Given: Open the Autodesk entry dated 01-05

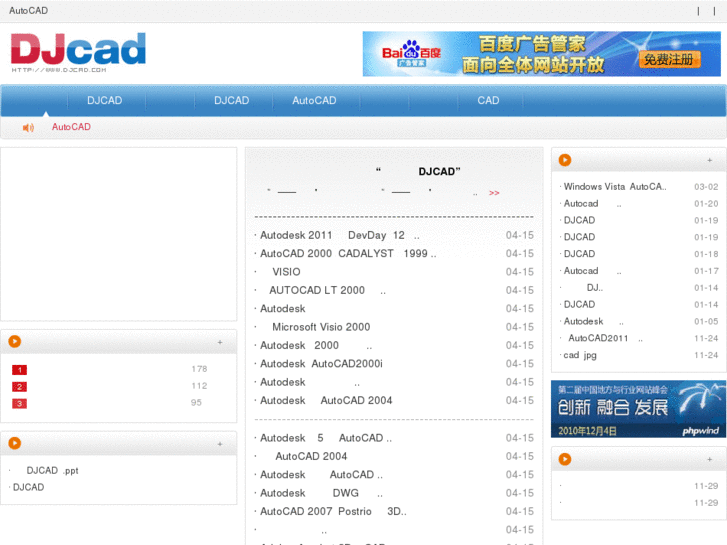Looking at the screenshot, I should (593, 321).
